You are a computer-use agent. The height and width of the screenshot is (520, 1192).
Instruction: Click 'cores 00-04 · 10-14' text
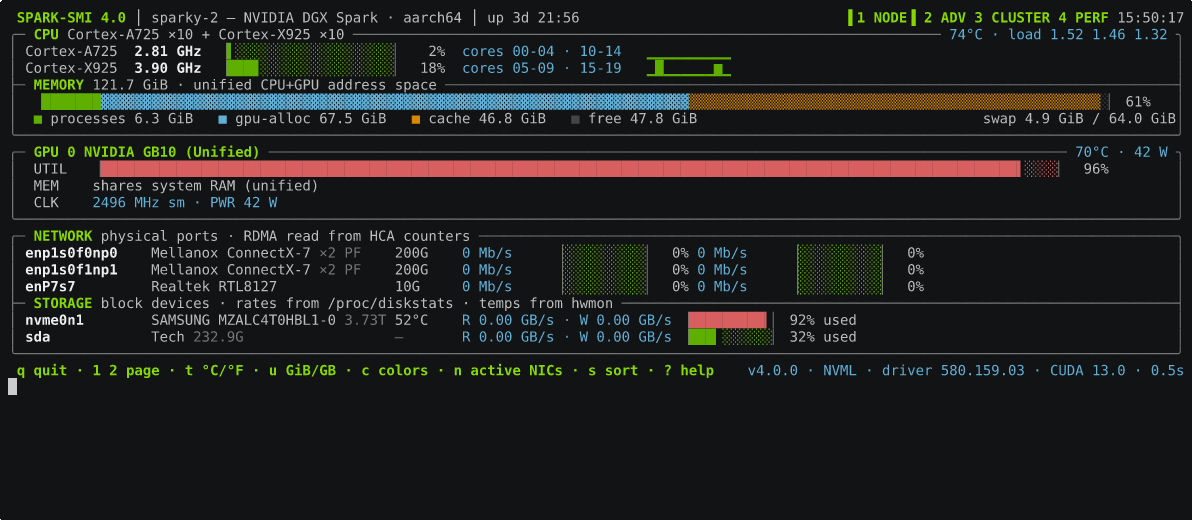542,52
